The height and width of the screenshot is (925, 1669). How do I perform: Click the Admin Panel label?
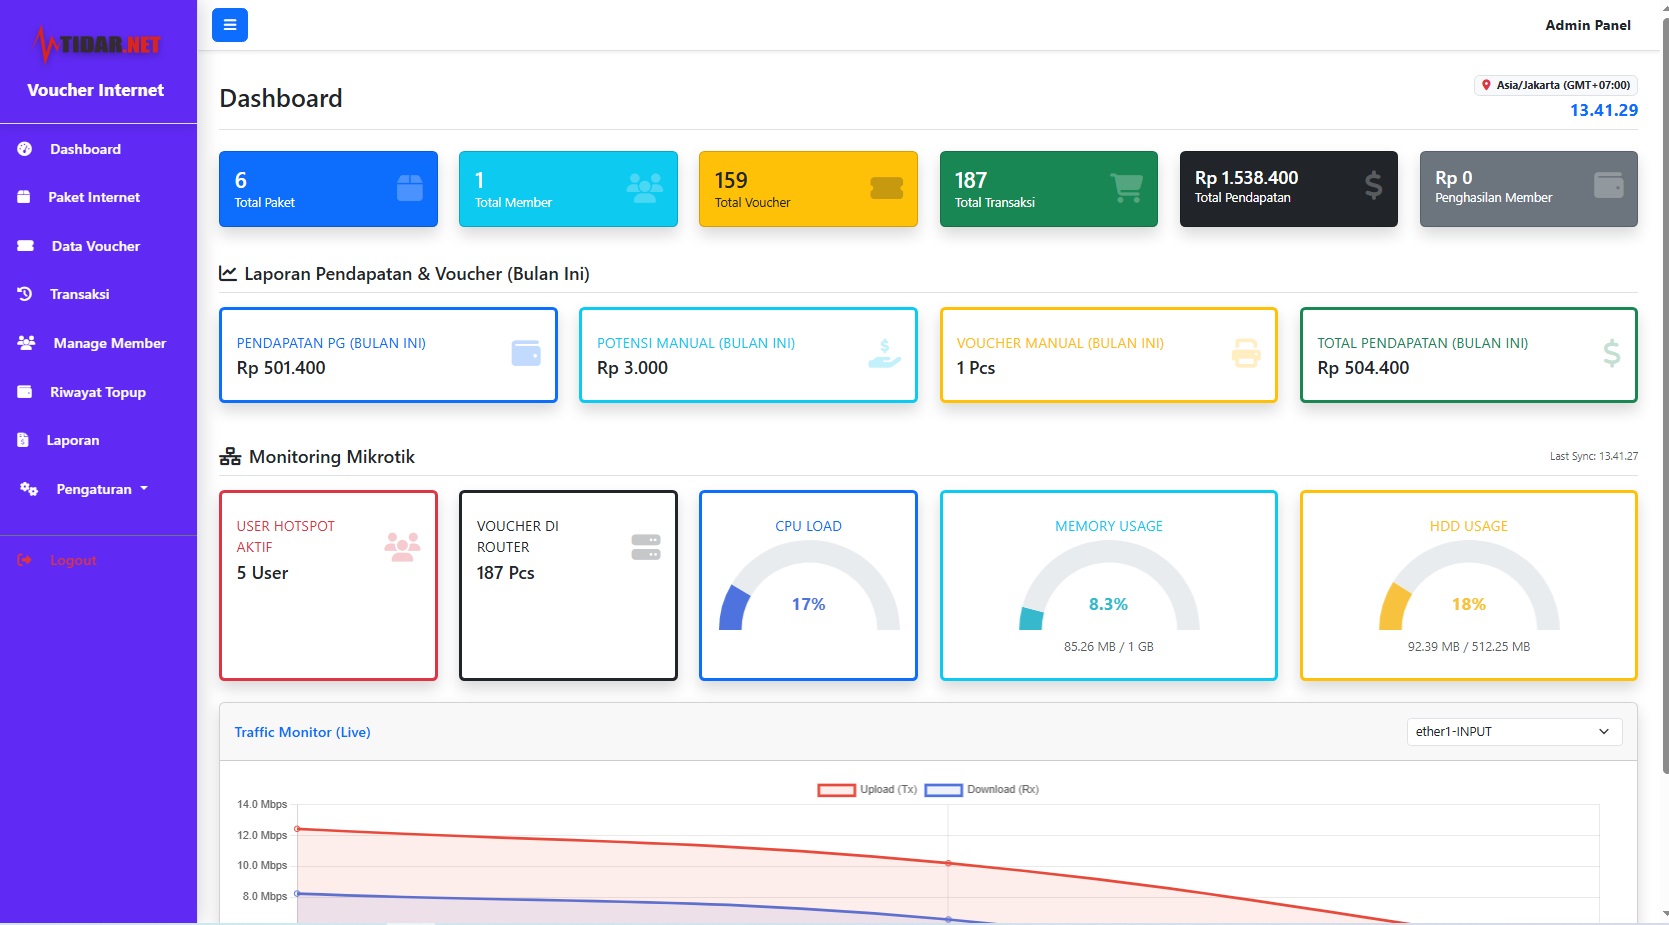pyautogui.click(x=1588, y=25)
